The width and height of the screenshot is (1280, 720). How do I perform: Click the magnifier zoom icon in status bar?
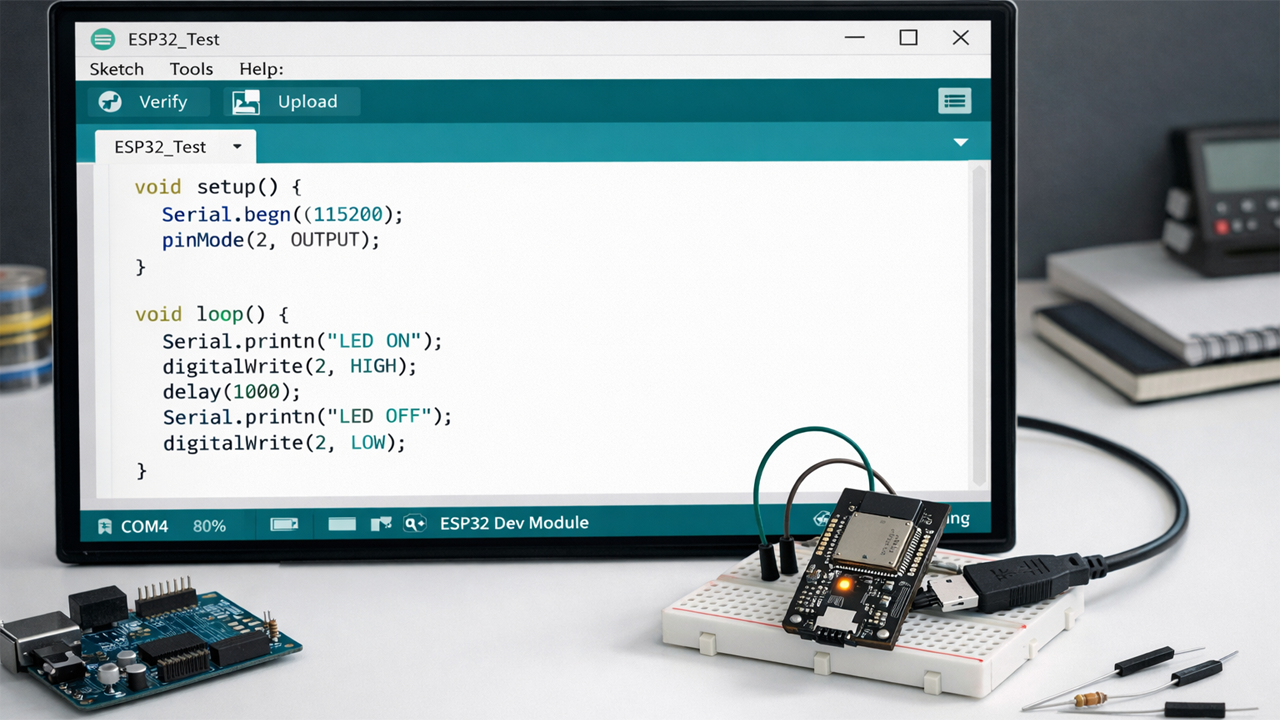pos(414,524)
